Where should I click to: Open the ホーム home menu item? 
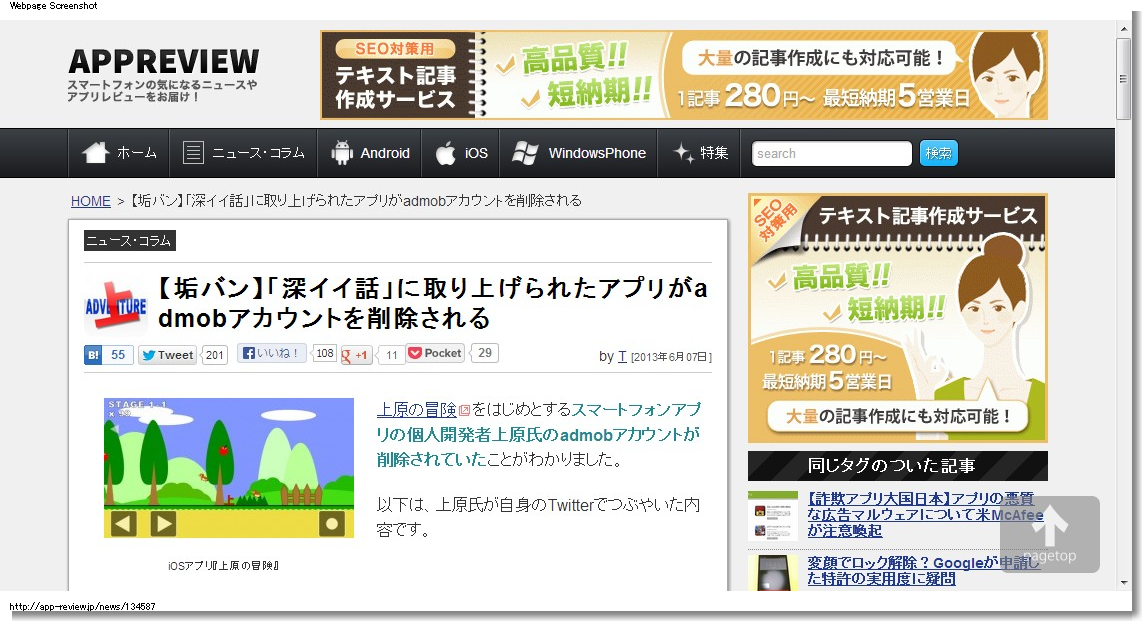tap(119, 153)
